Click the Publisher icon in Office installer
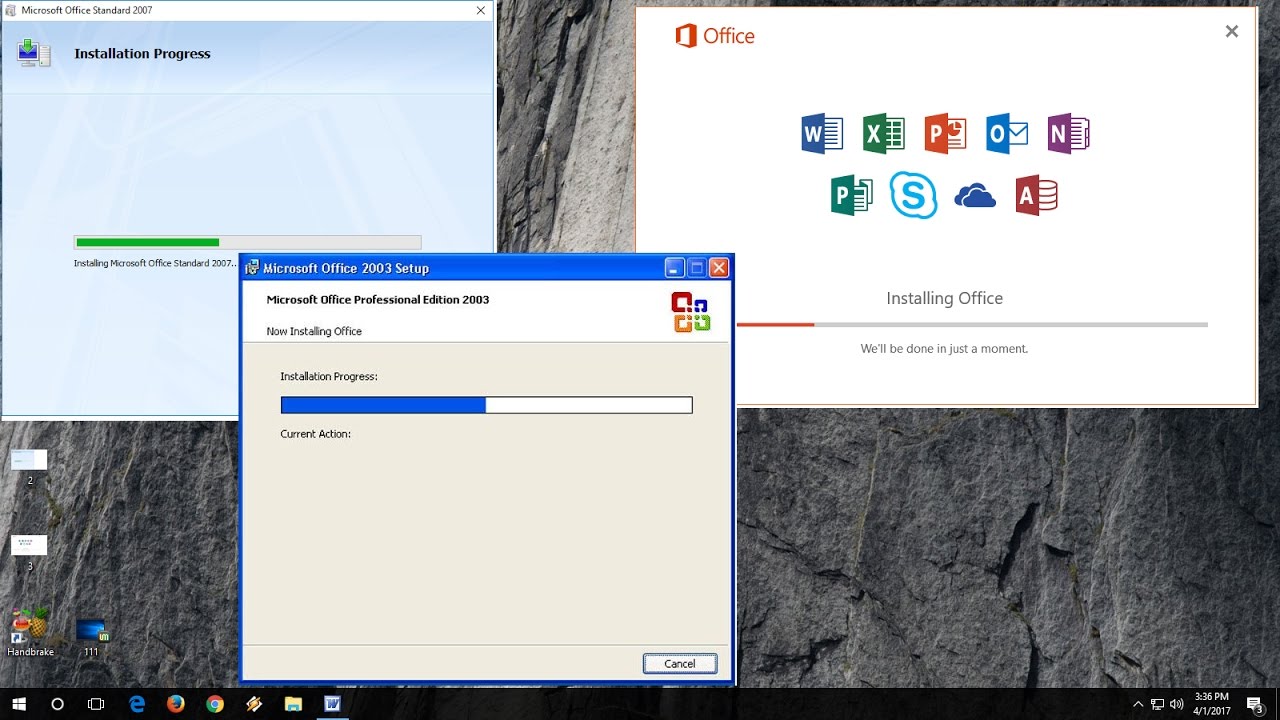This screenshot has width=1280, height=720. pyautogui.click(x=852, y=195)
